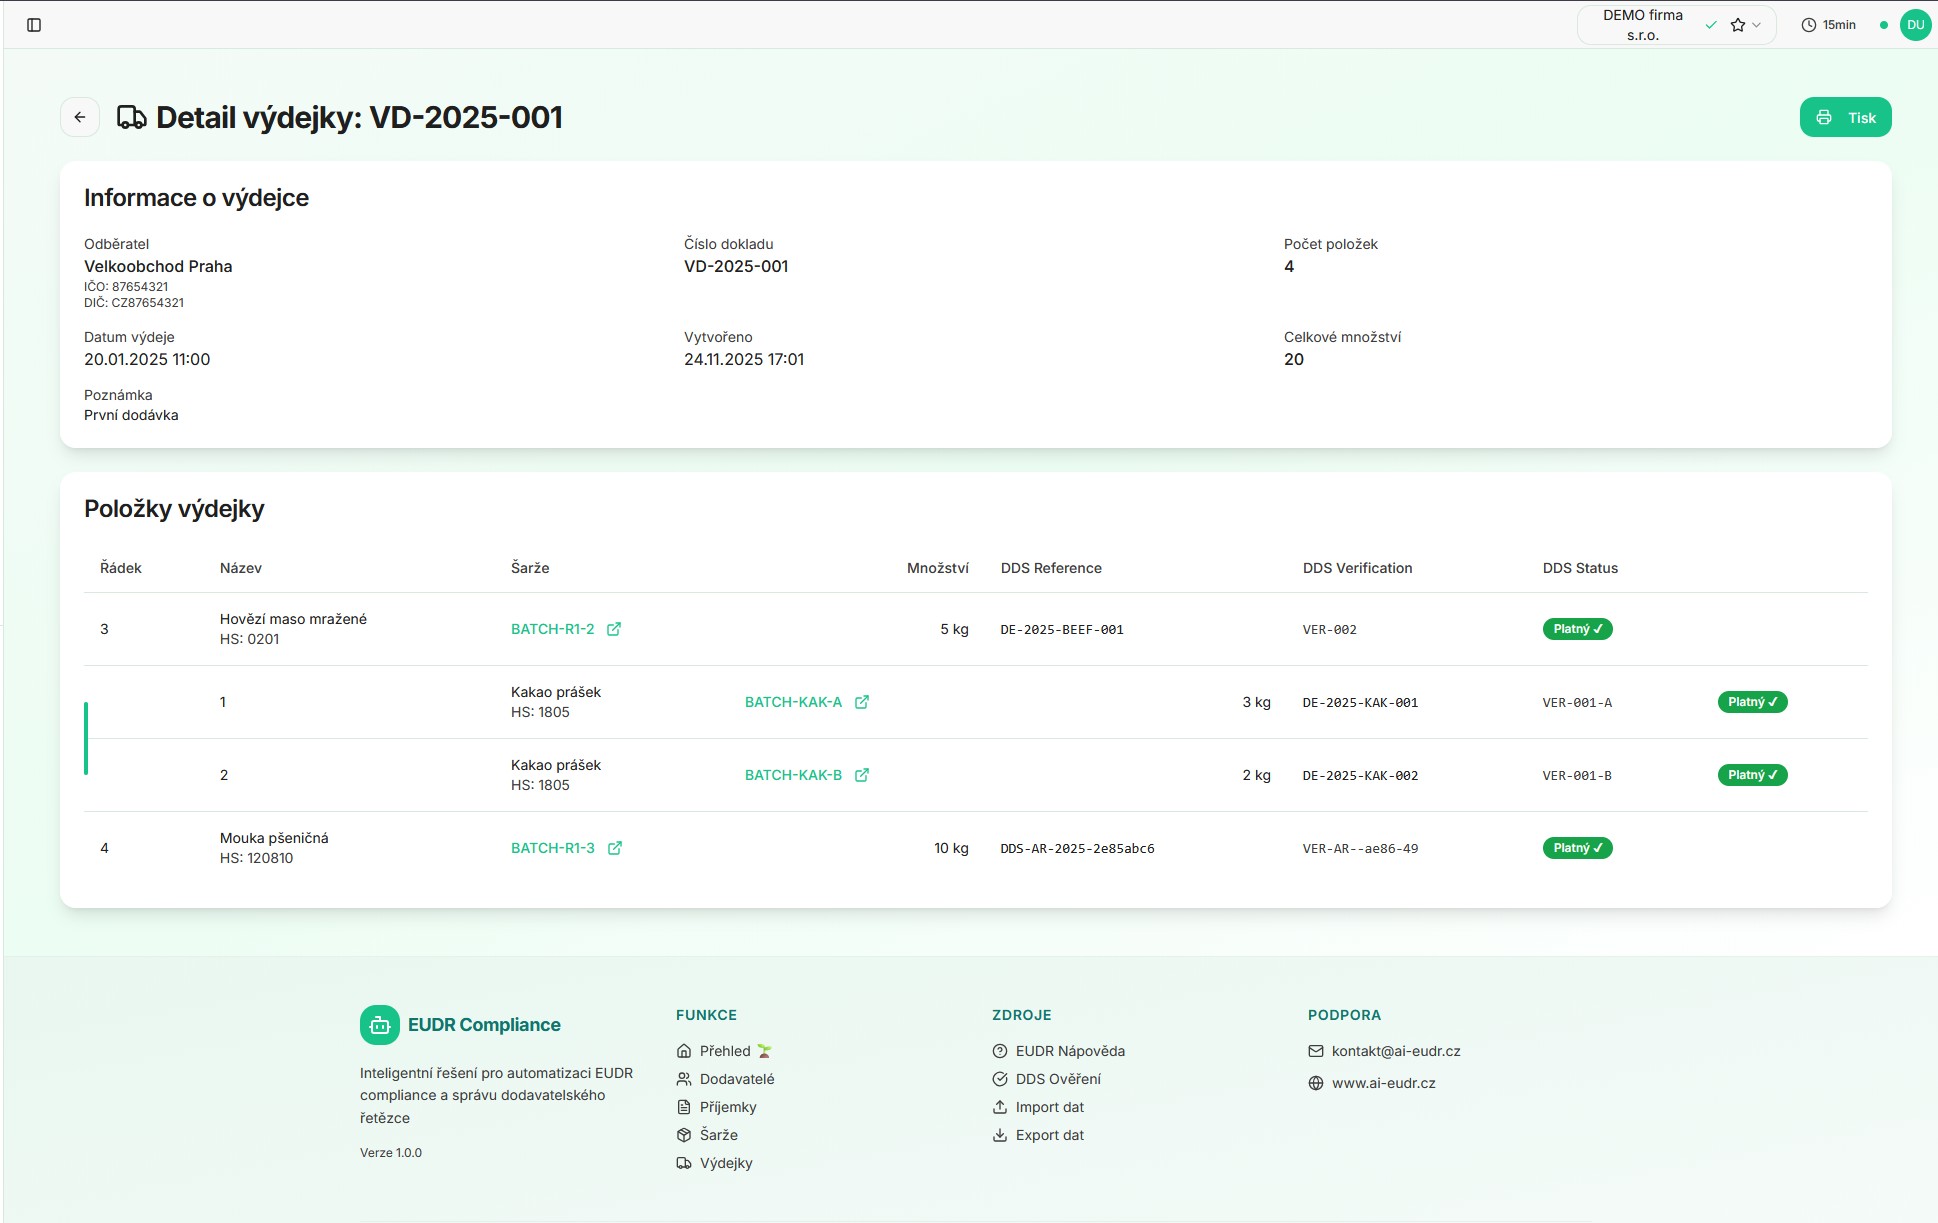This screenshot has width=1938, height=1223.
Task: Open external link icon next to BATCH-KAK-A
Action: click(862, 702)
